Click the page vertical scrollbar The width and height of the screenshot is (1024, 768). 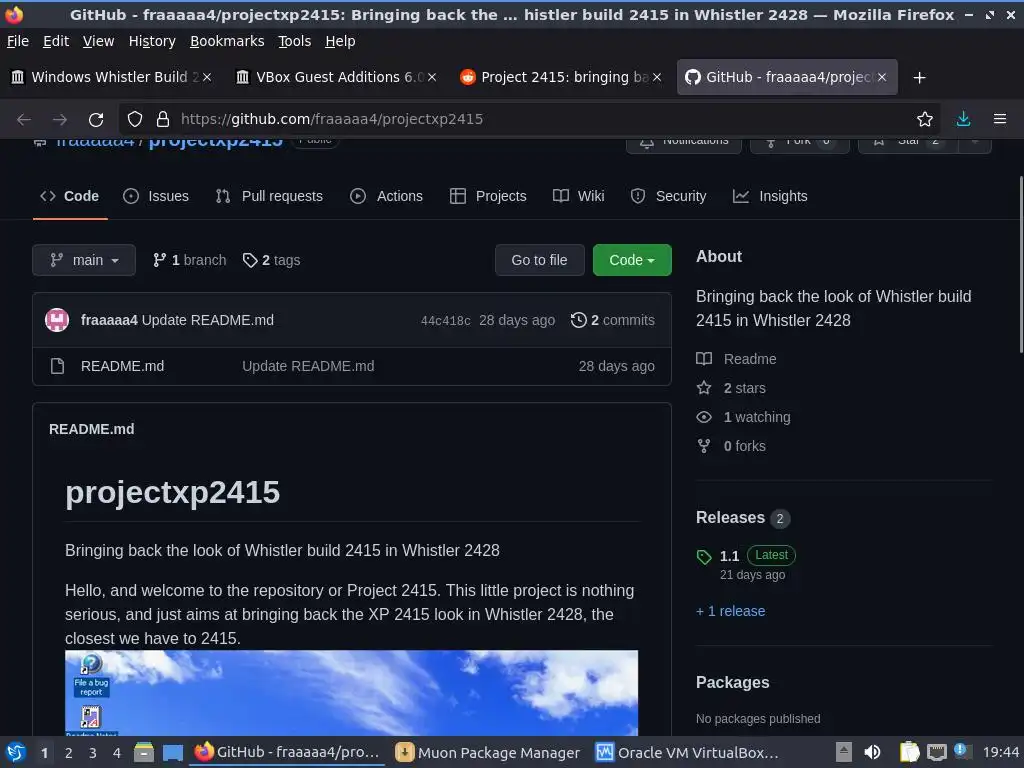click(1021, 264)
